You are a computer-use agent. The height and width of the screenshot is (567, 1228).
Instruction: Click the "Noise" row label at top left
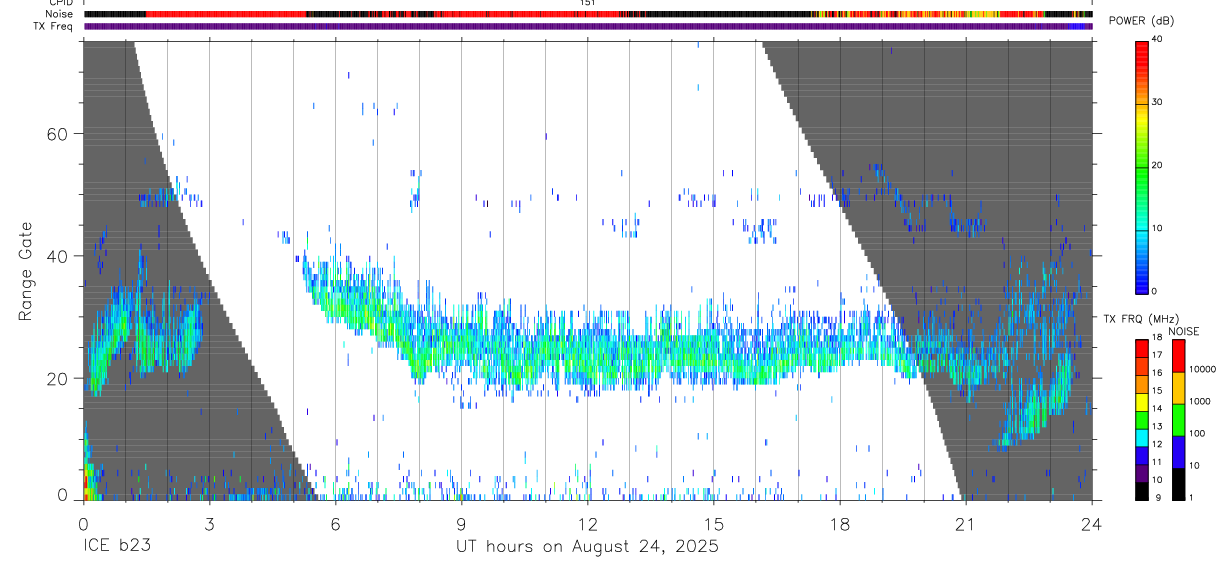(60, 14)
